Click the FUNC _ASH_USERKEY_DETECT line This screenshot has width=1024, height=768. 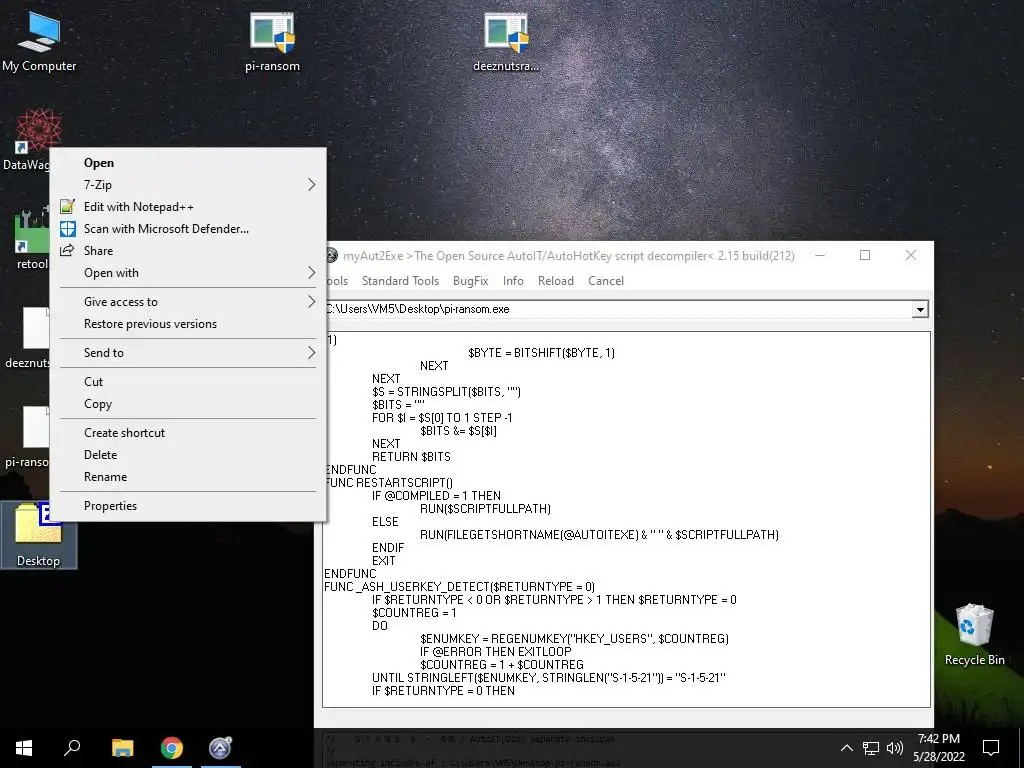point(460,586)
